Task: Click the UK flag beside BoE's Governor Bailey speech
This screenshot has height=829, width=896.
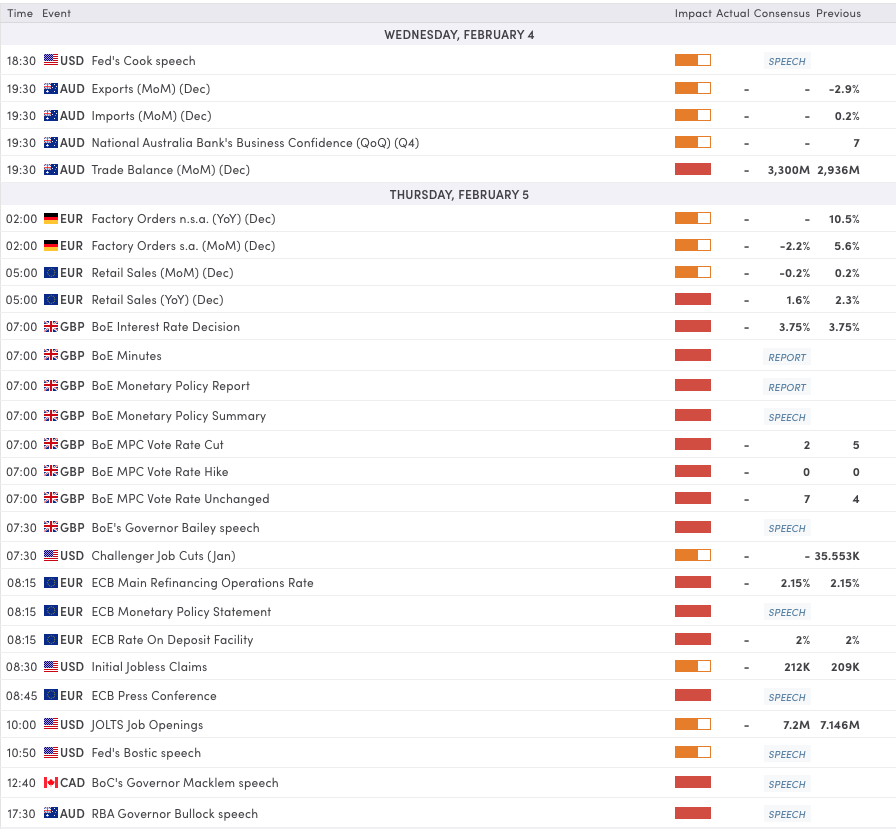Action: (51, 527)
